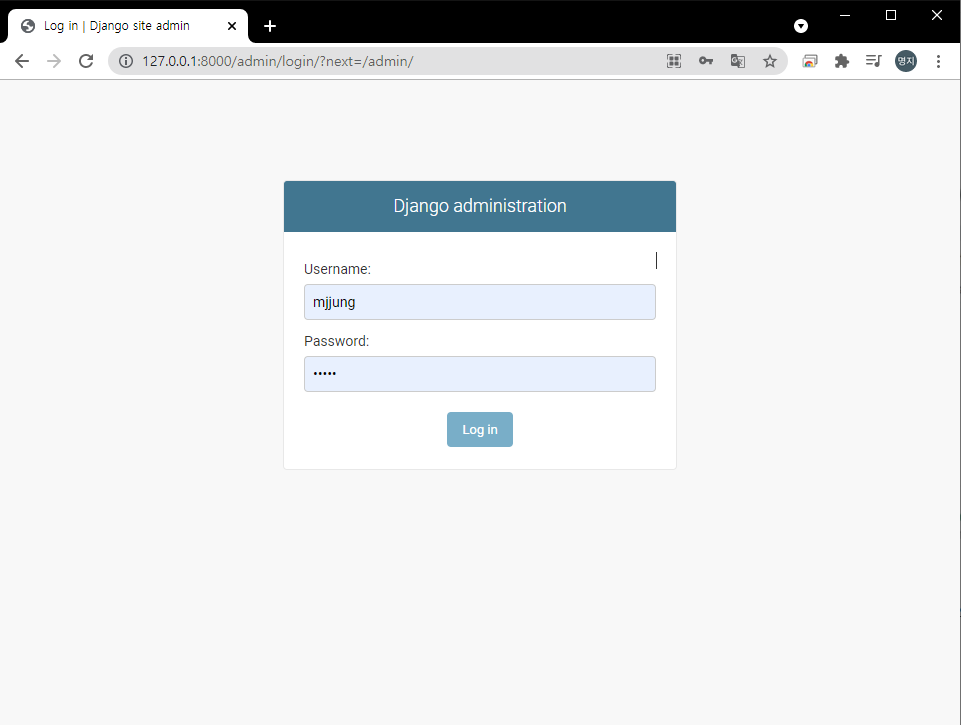The height and width of the screenshot is (725, 961).
Task: Click the Log in button
Action: tap(480, 430)
